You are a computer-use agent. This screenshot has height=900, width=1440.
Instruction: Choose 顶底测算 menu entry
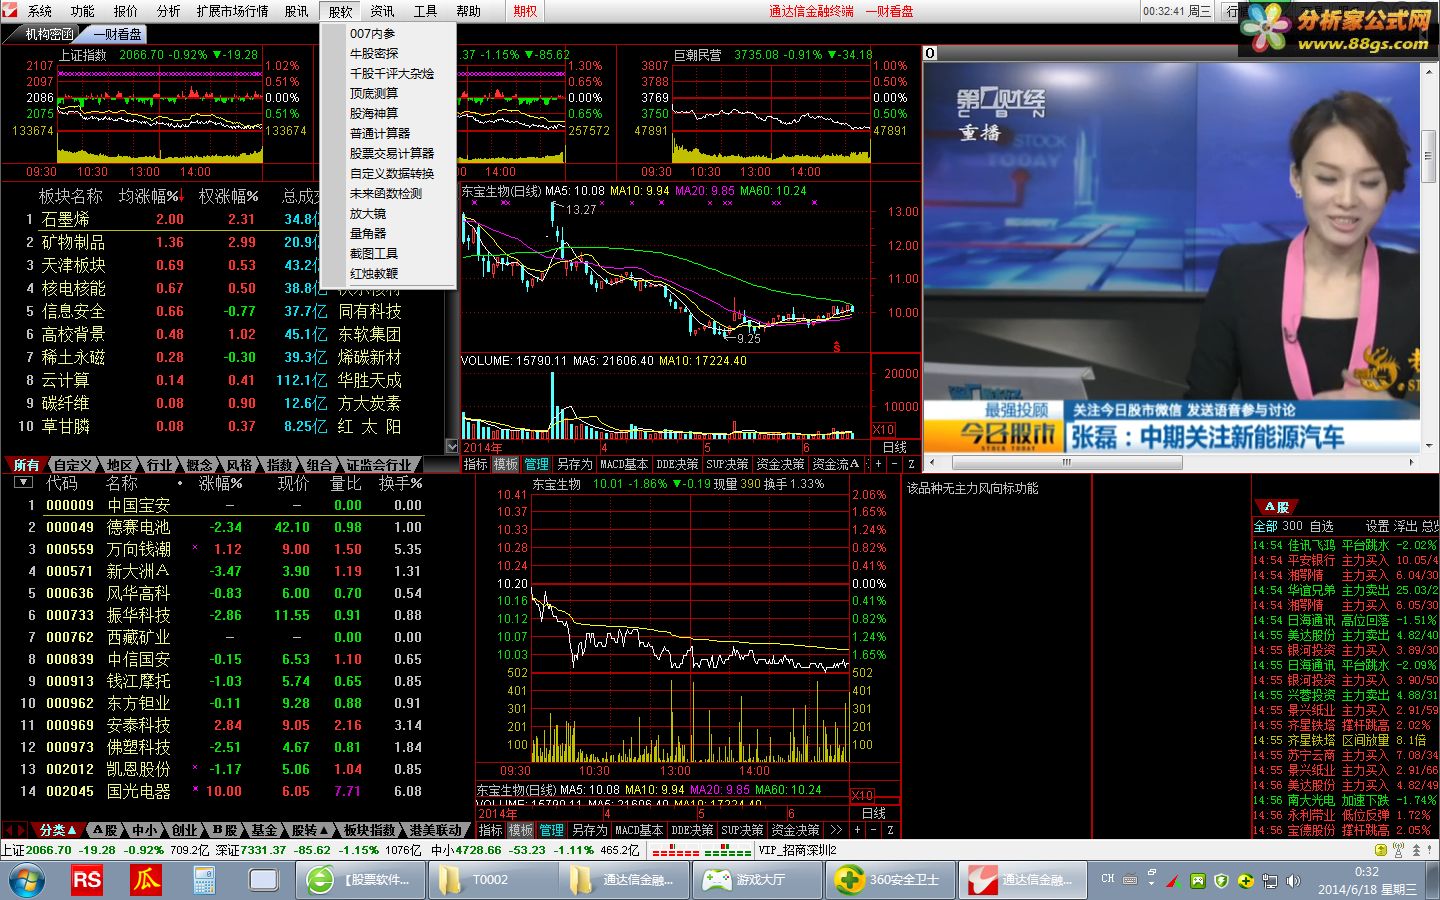pos(374,94)
